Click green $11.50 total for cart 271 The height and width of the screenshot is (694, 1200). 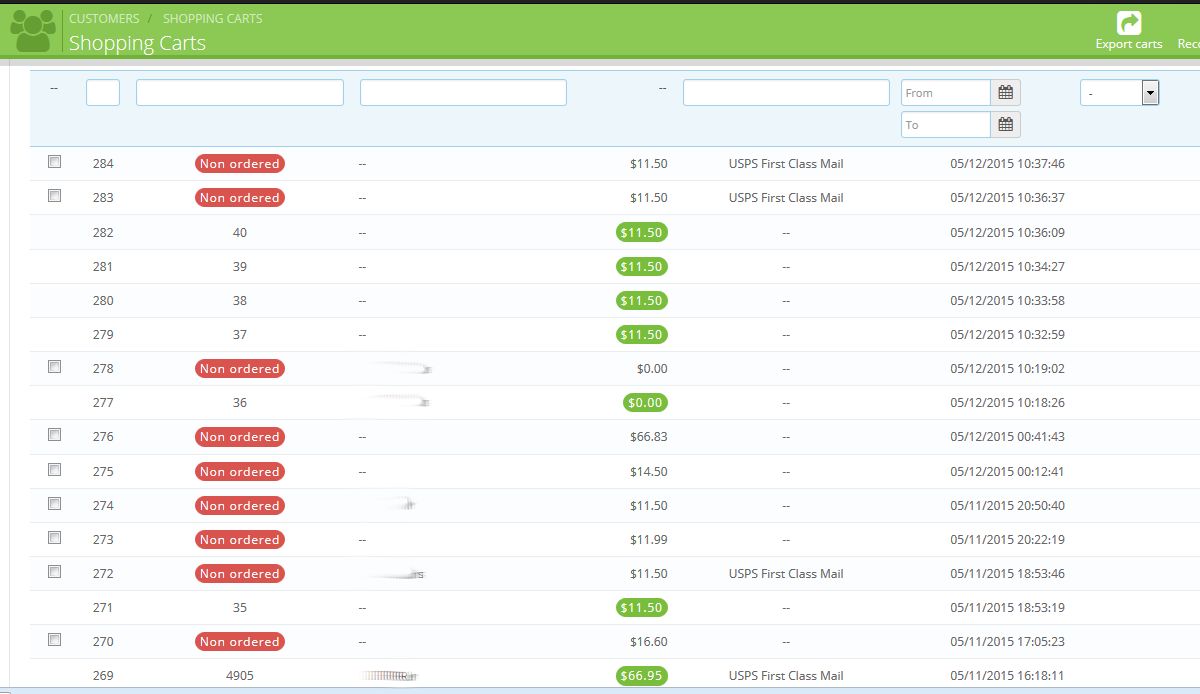coord(642,608)
